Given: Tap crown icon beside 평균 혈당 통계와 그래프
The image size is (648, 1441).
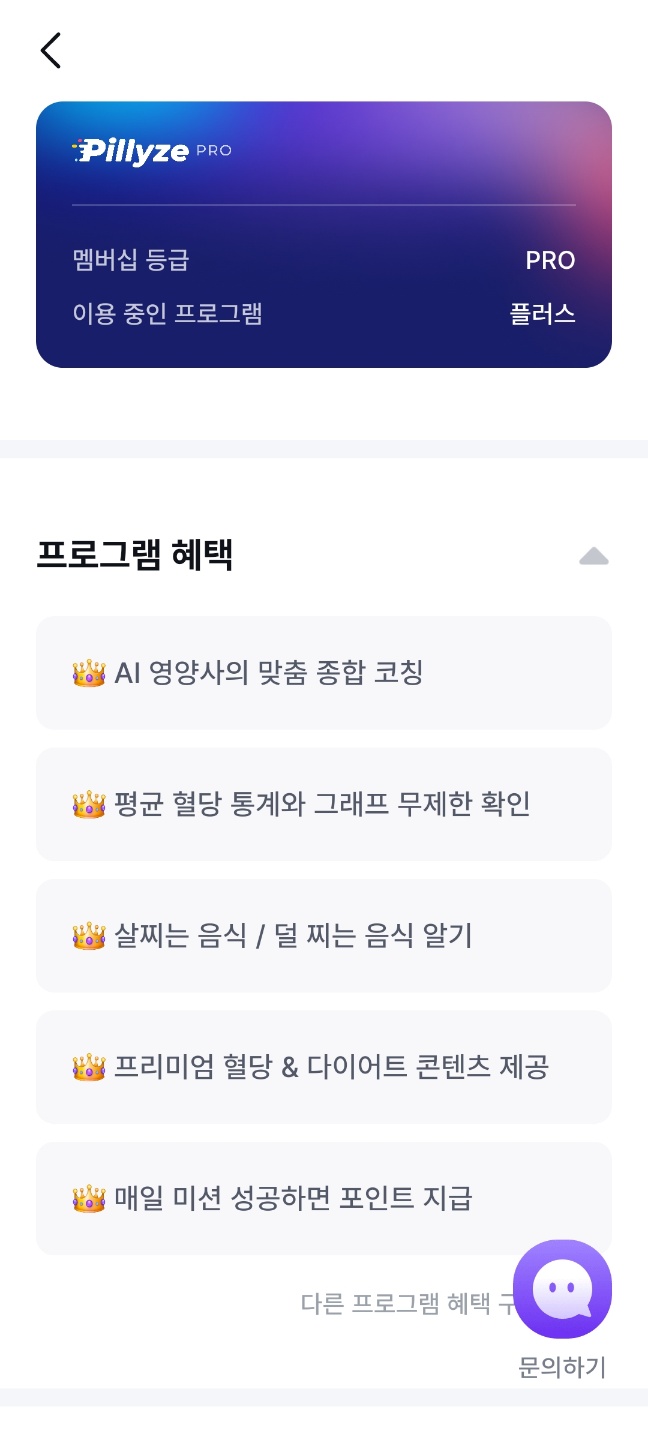Looking at the screenshot, I should coord(89,804).
